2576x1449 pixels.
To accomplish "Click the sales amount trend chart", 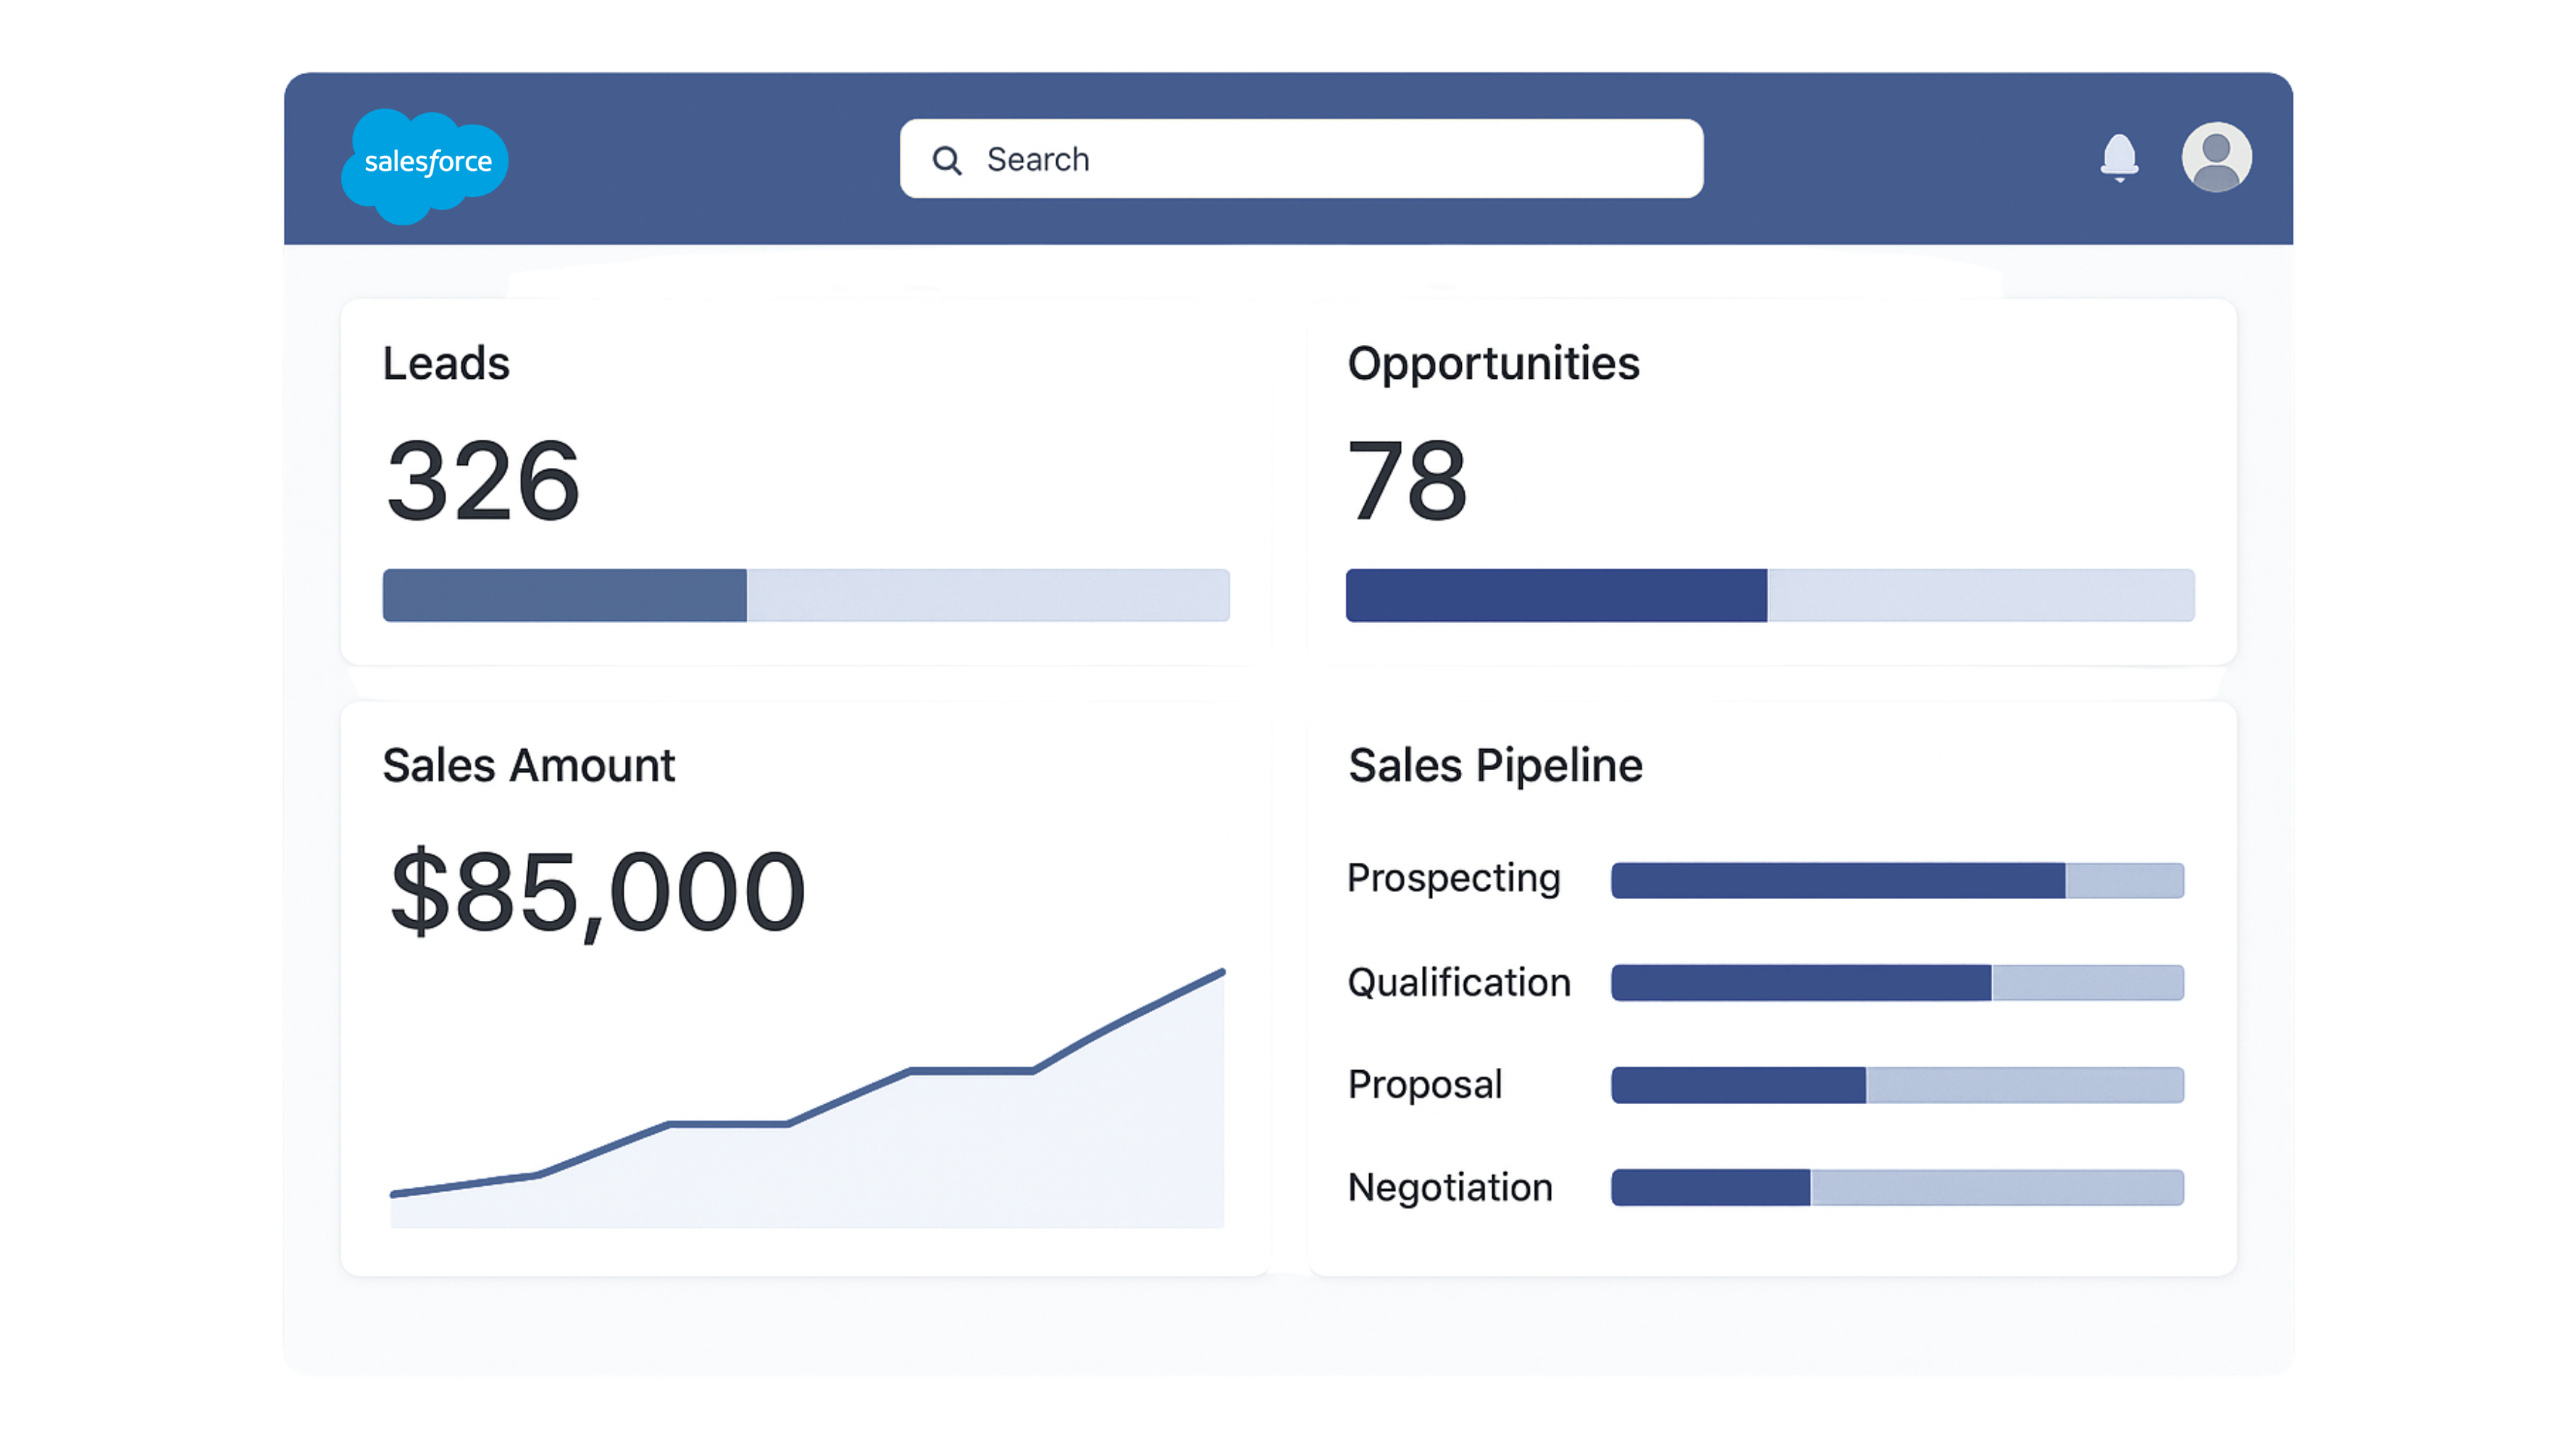I will pyautogui.click(x=806, y=1120).
